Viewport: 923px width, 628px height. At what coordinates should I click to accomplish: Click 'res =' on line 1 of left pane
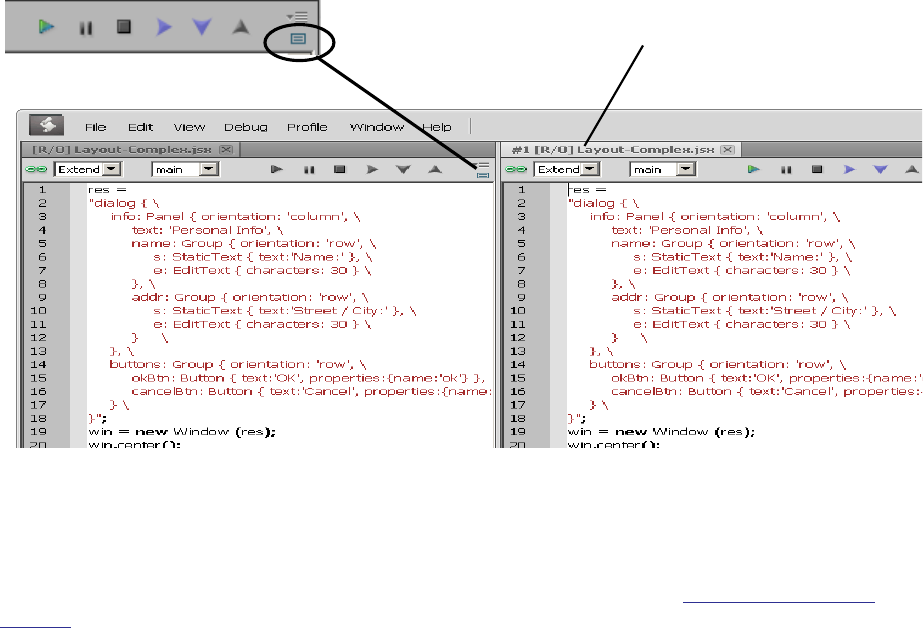click(x=107, y=190)
